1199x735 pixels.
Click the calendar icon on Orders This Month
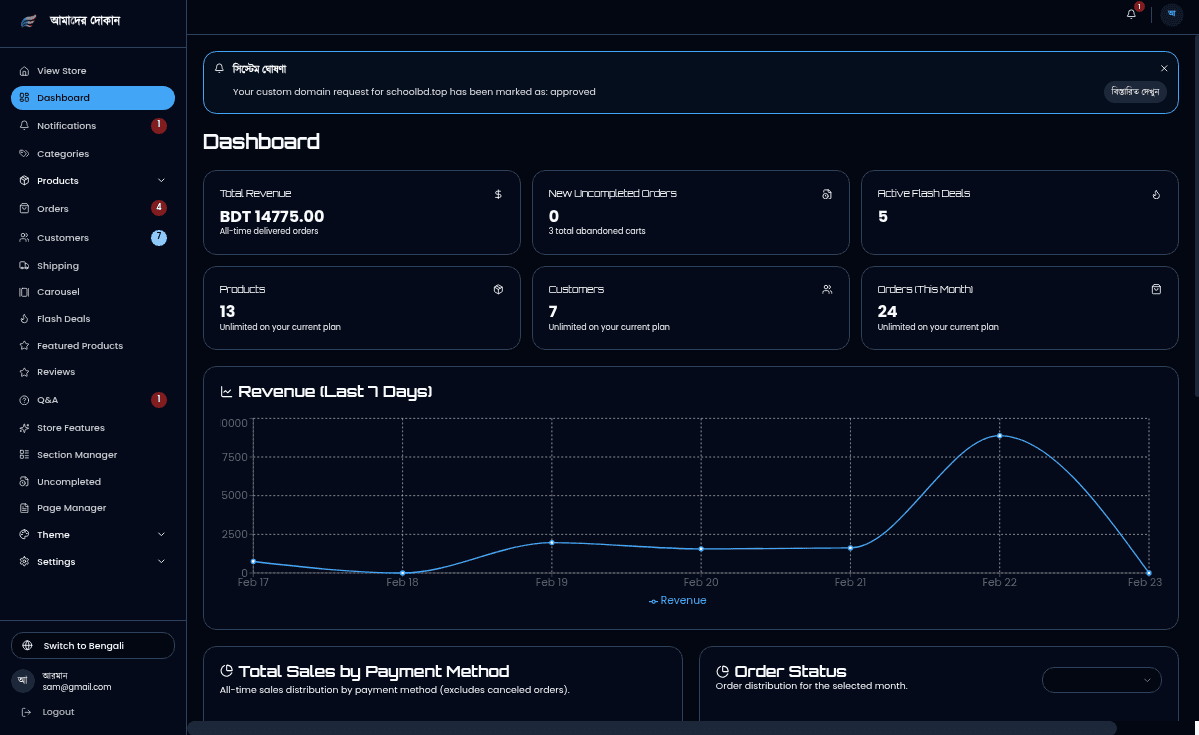click(x=1156, y=289)
